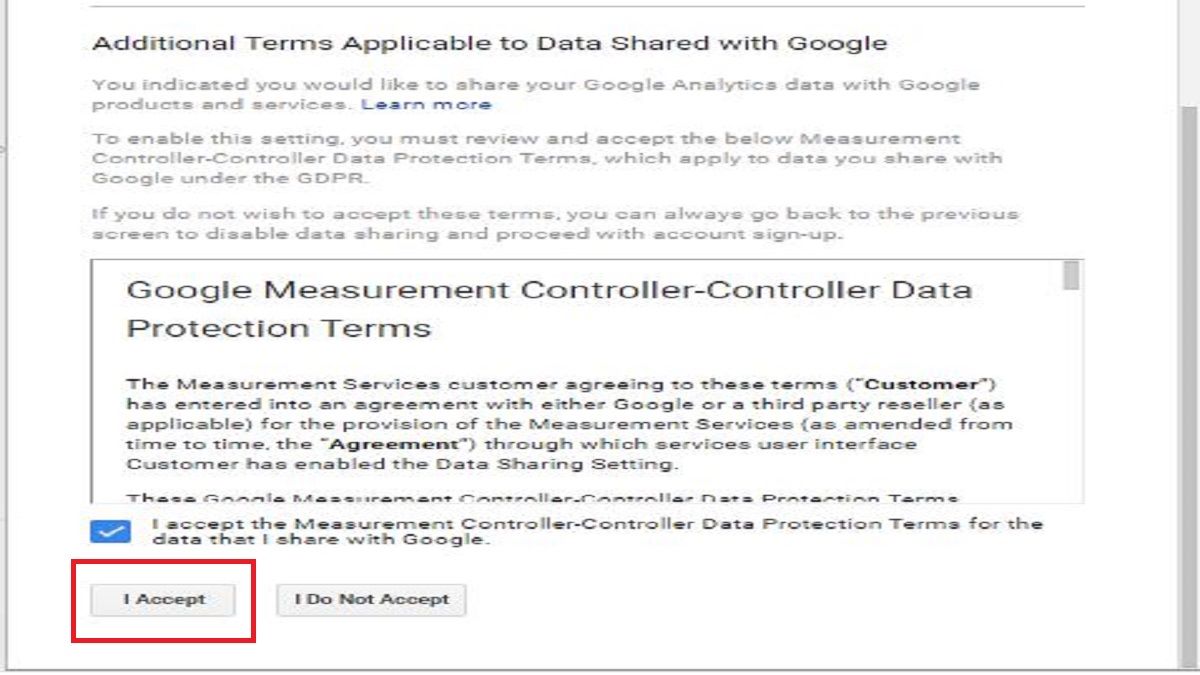
Task: Click the Additional Terms Applicable heading
Action: pyautogui.click(x=489, y=44)
